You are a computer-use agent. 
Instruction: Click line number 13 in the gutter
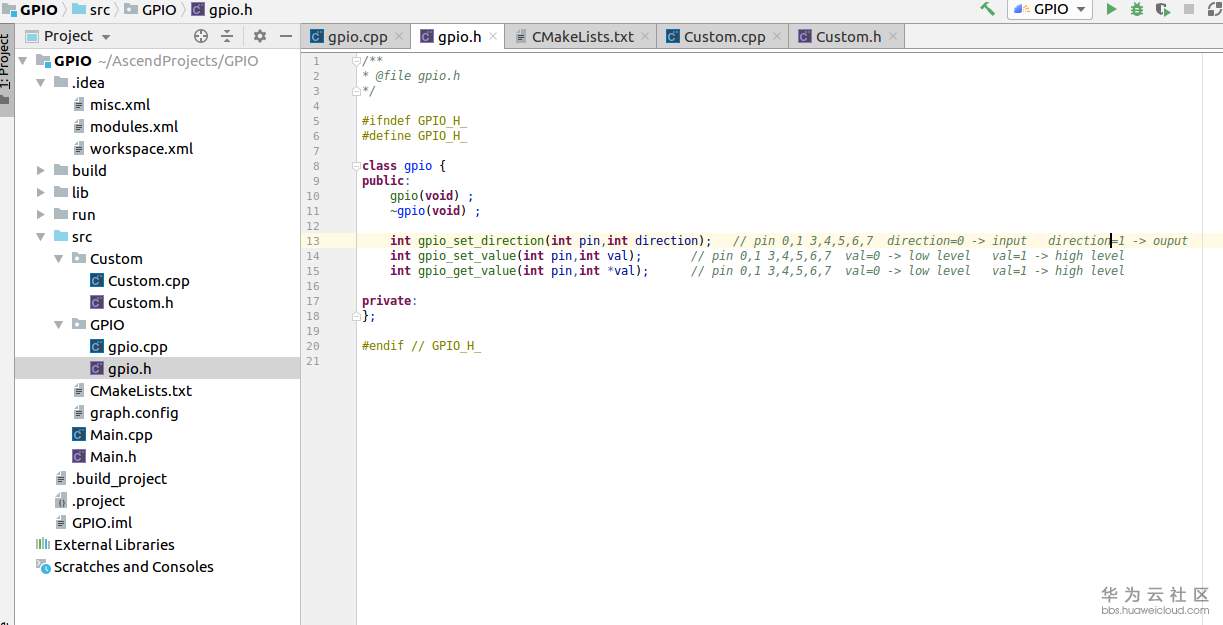pos(314,241)
